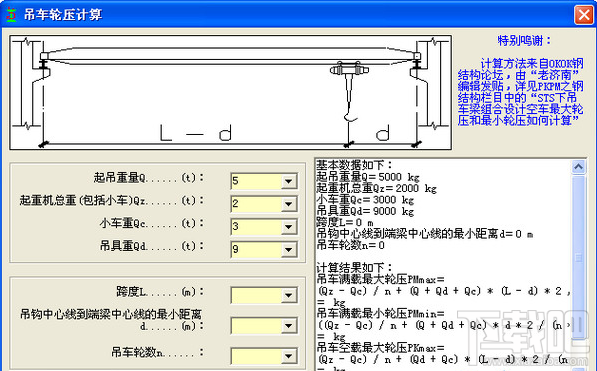
Task: Click the crane app icon in title bar
Action: click(x=11, y=14)
